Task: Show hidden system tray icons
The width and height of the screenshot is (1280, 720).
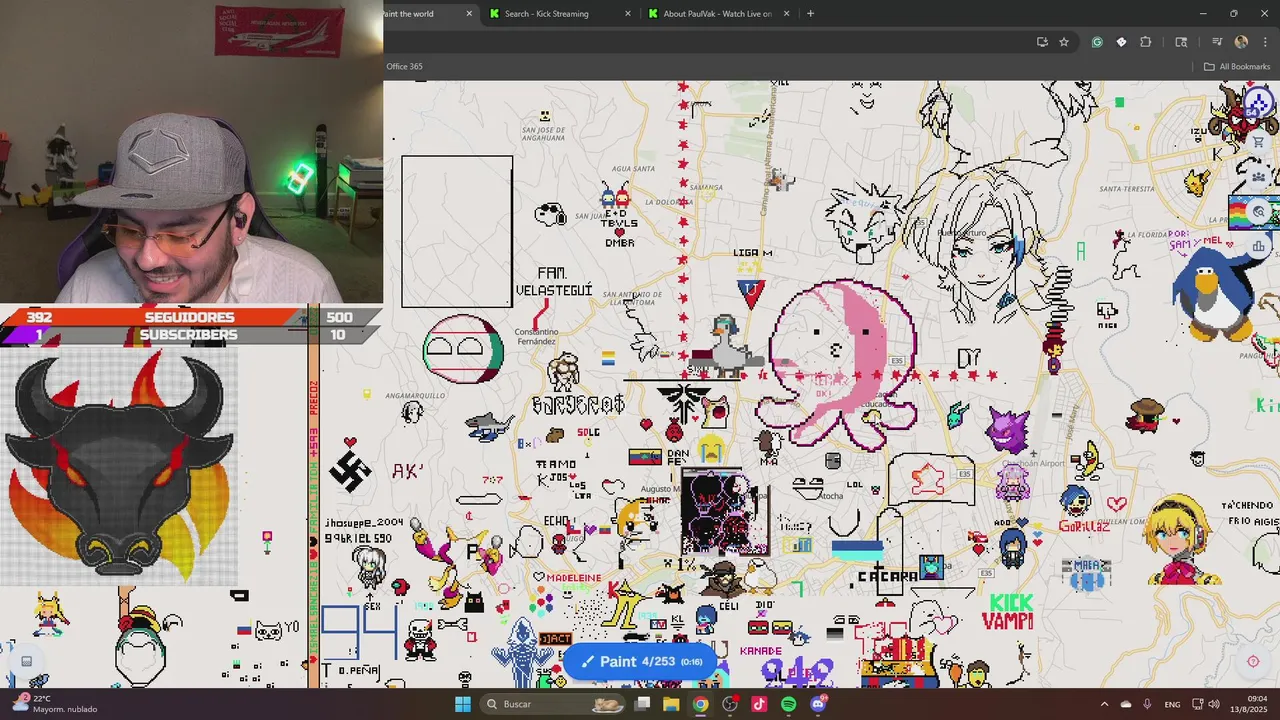Action: [1104, 704]
